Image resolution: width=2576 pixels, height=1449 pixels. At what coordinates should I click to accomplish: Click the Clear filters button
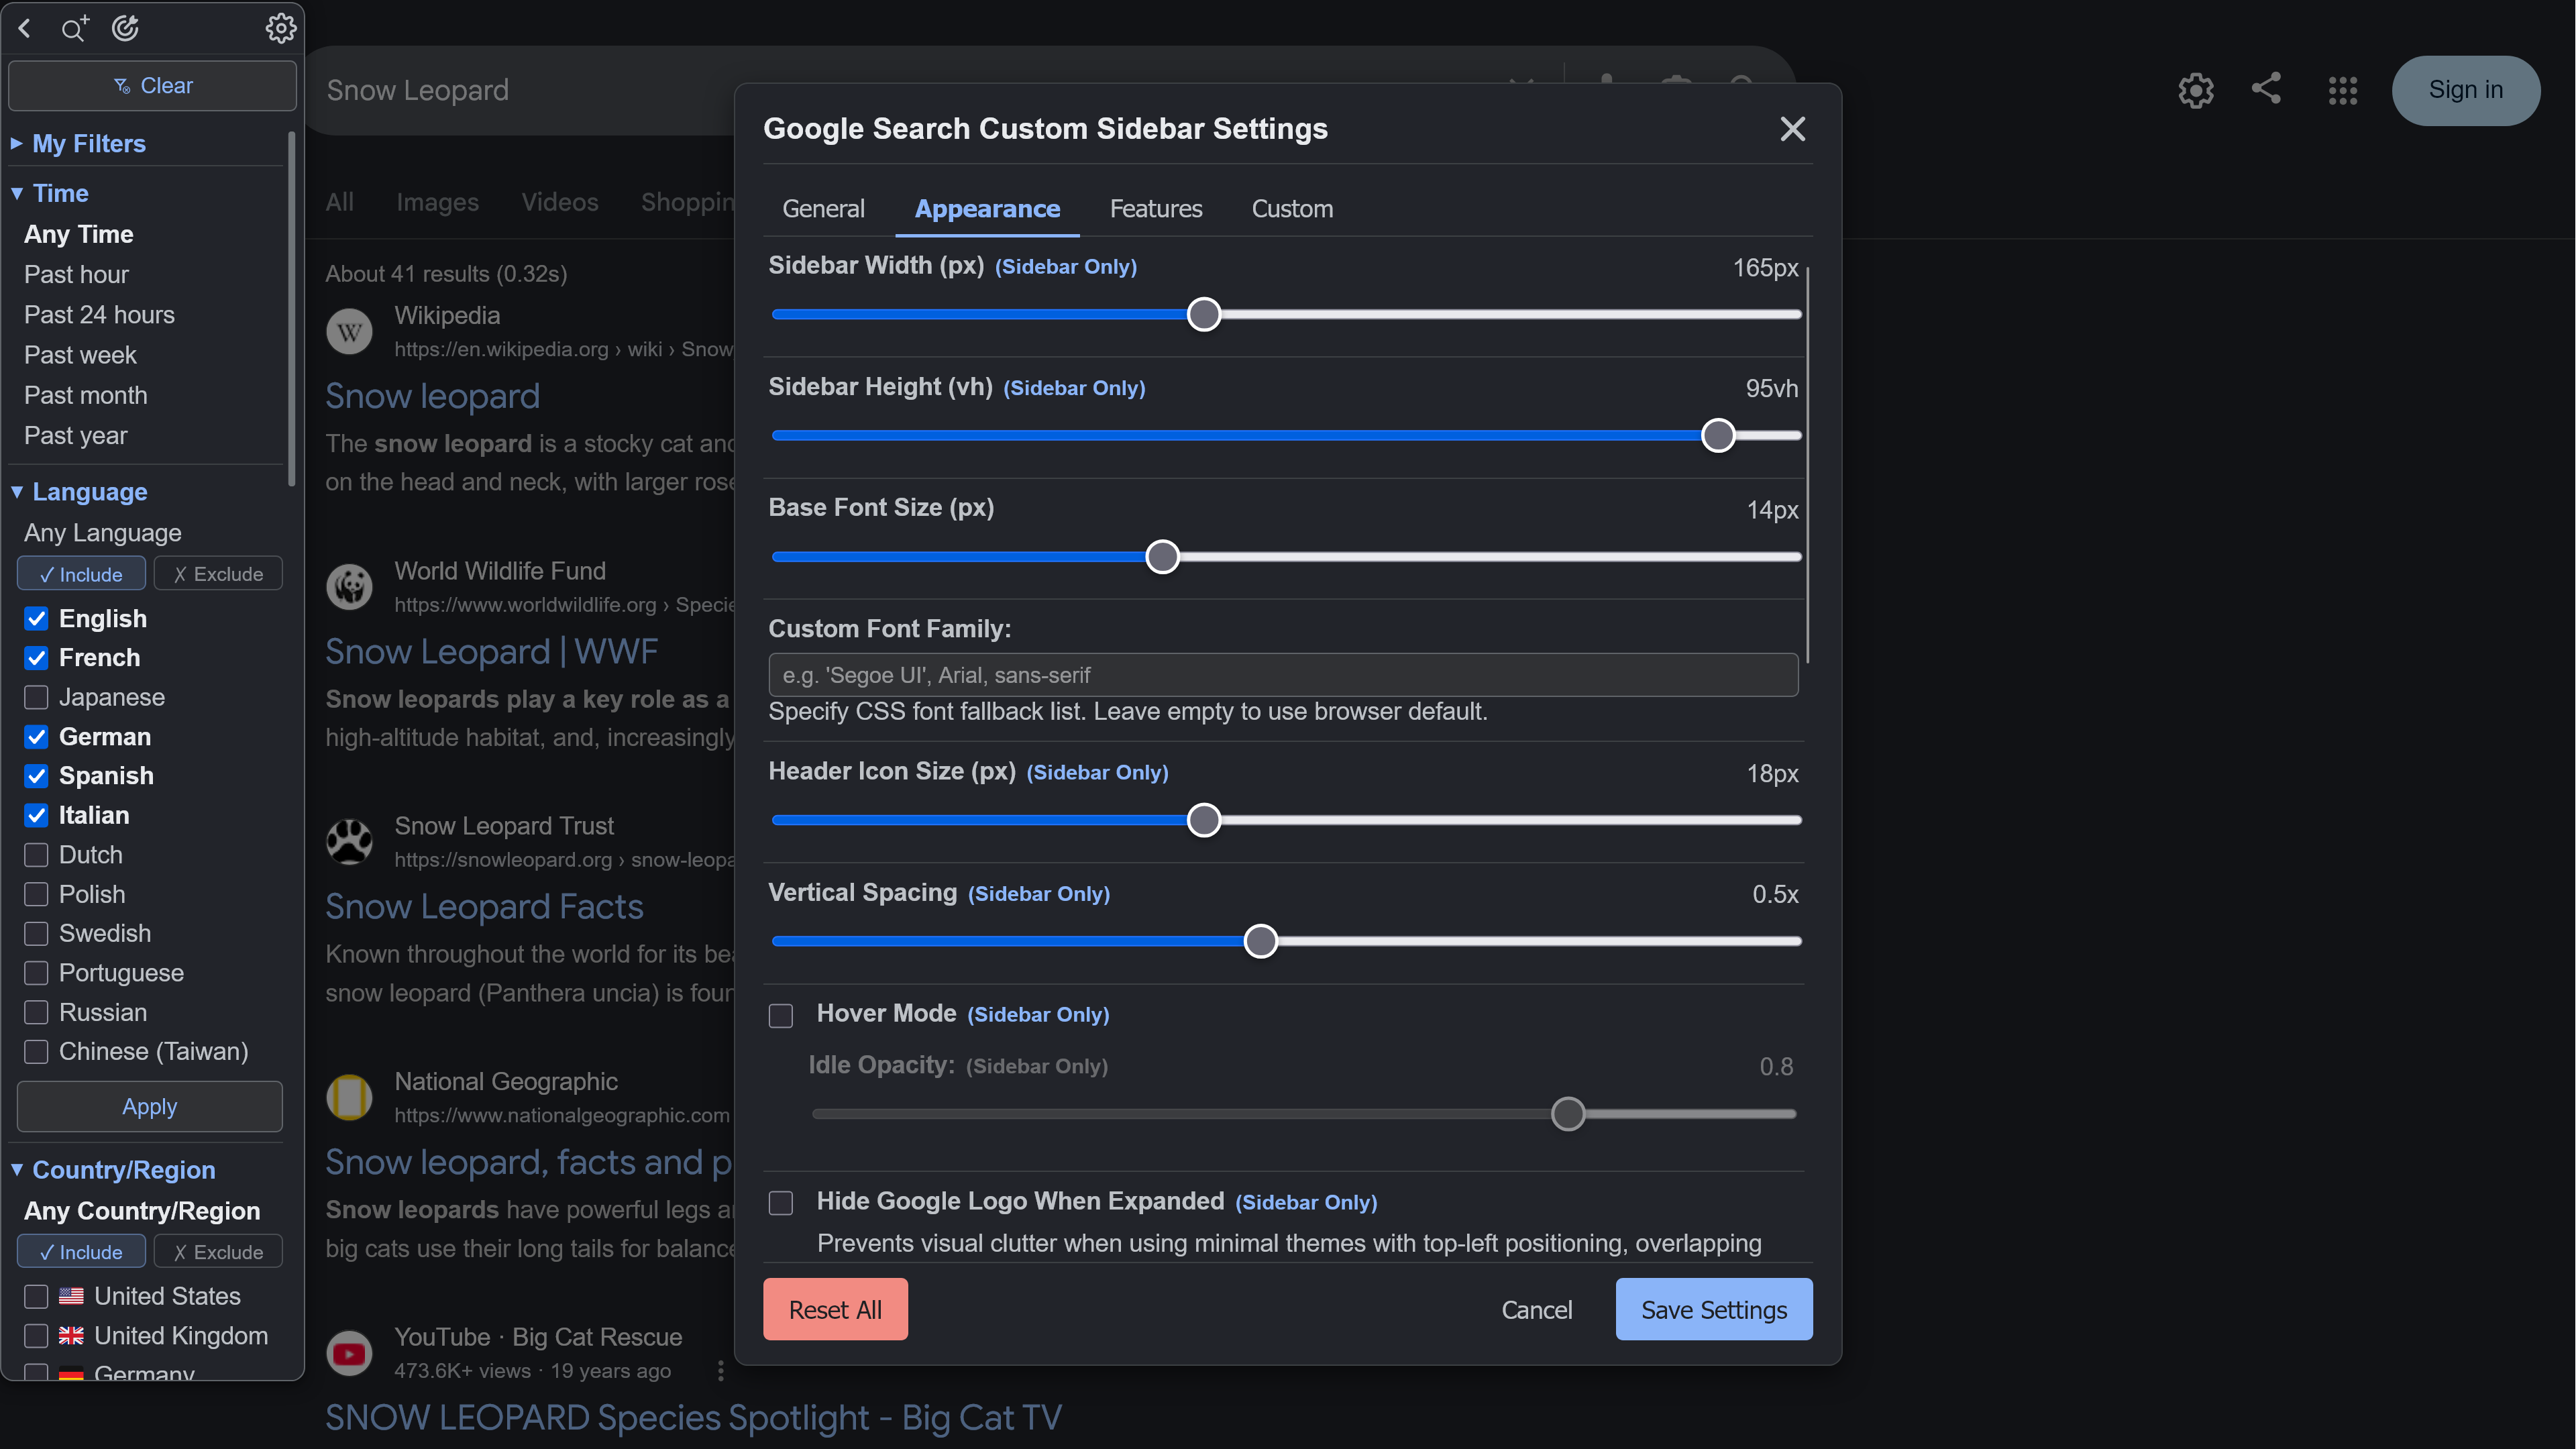point(152,86)
